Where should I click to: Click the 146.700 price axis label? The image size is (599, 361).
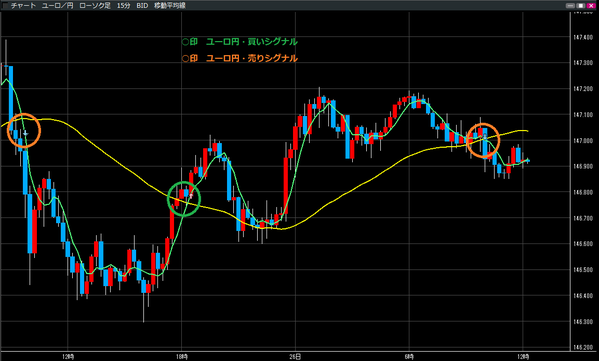click(583, 219)
